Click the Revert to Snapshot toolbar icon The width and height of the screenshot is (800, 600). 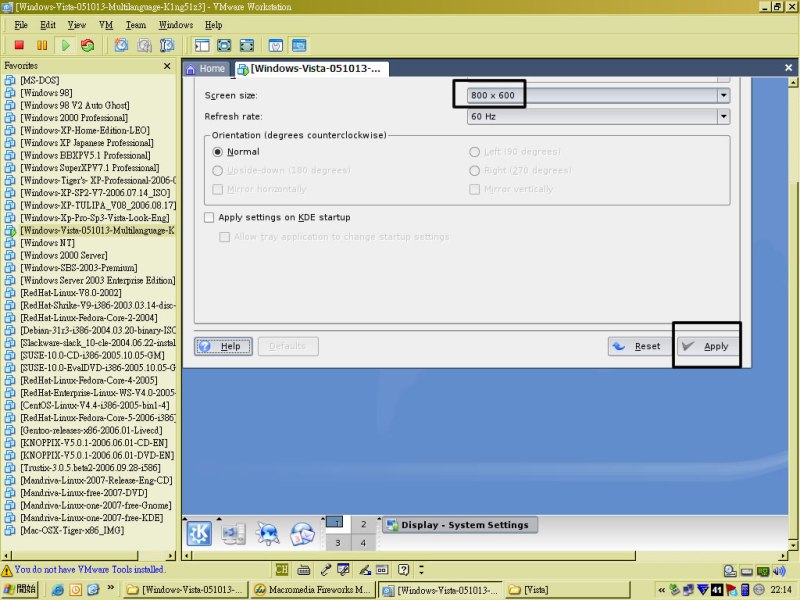[144, 45]
